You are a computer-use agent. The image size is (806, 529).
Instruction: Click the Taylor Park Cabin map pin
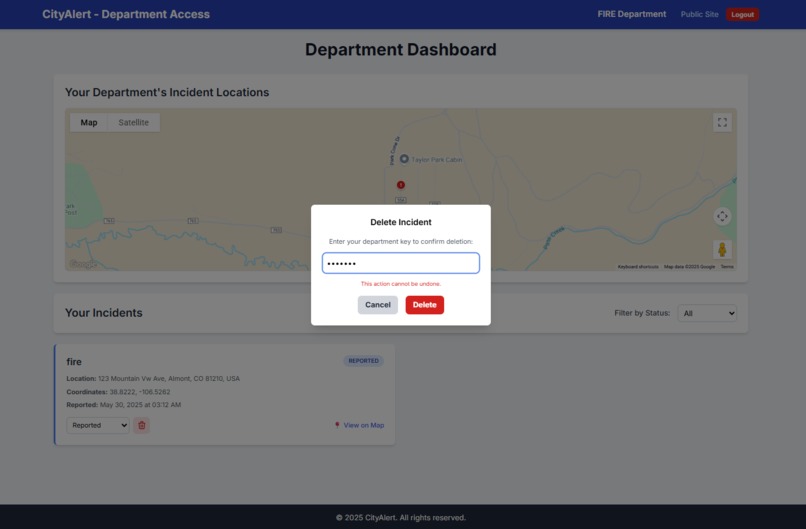point(404,159)
